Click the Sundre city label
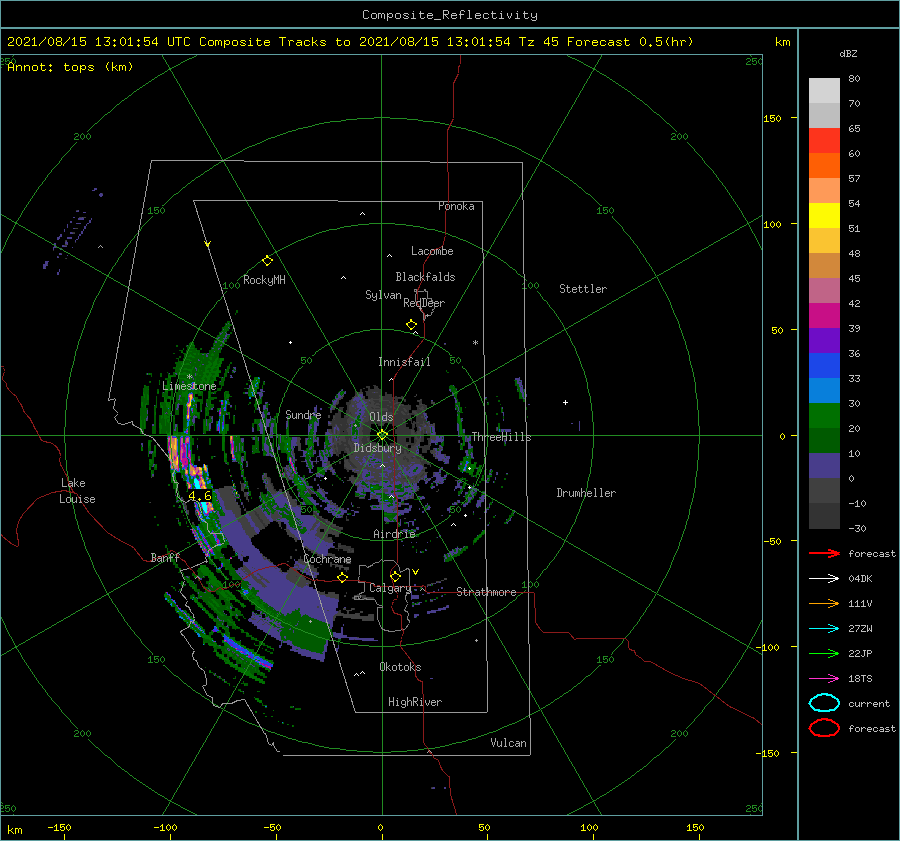 pyautogui.click(x=303, y=414)
